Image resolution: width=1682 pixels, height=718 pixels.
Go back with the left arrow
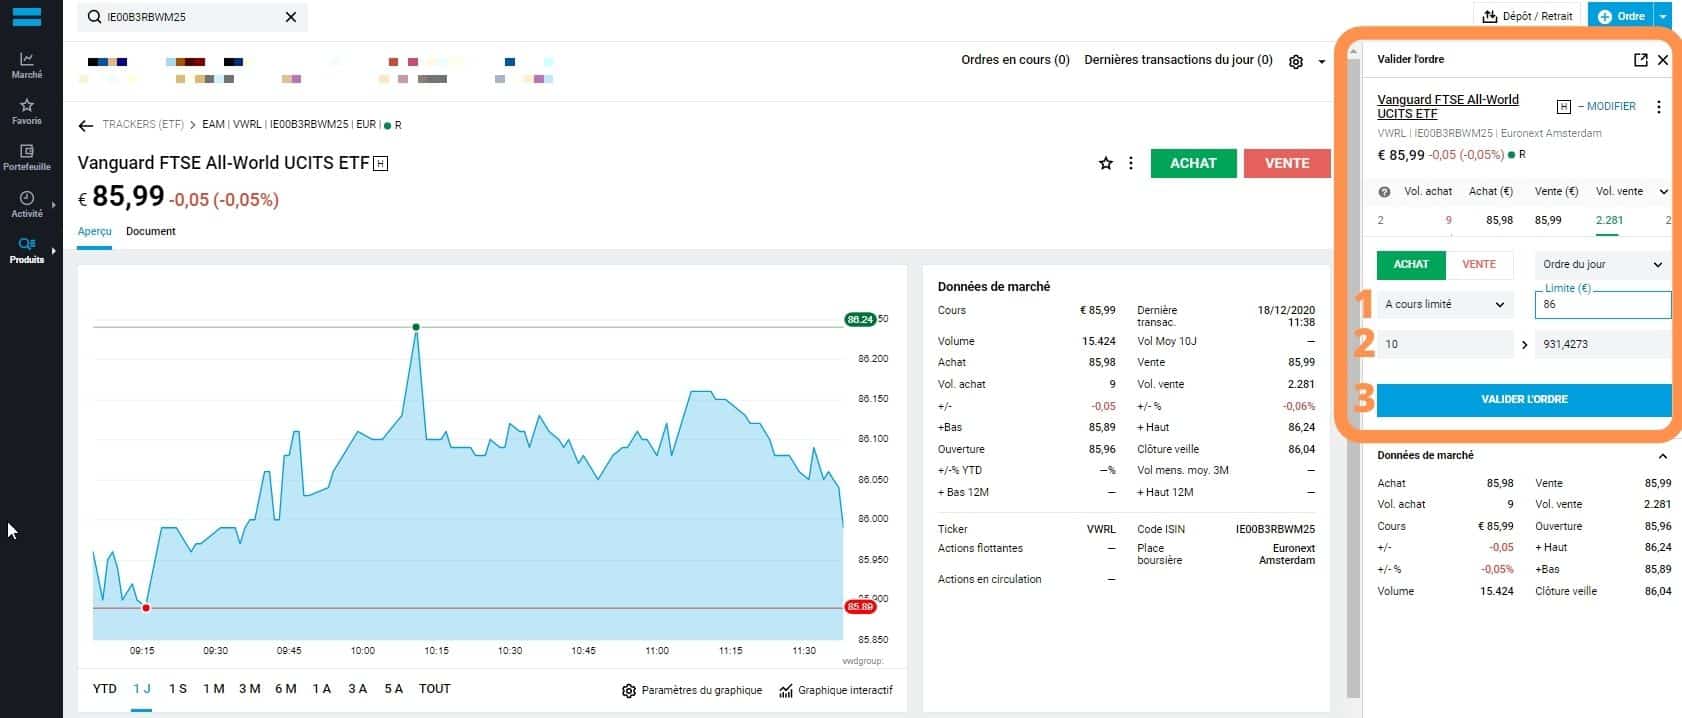pyautogui.click(x=86, y=125)
